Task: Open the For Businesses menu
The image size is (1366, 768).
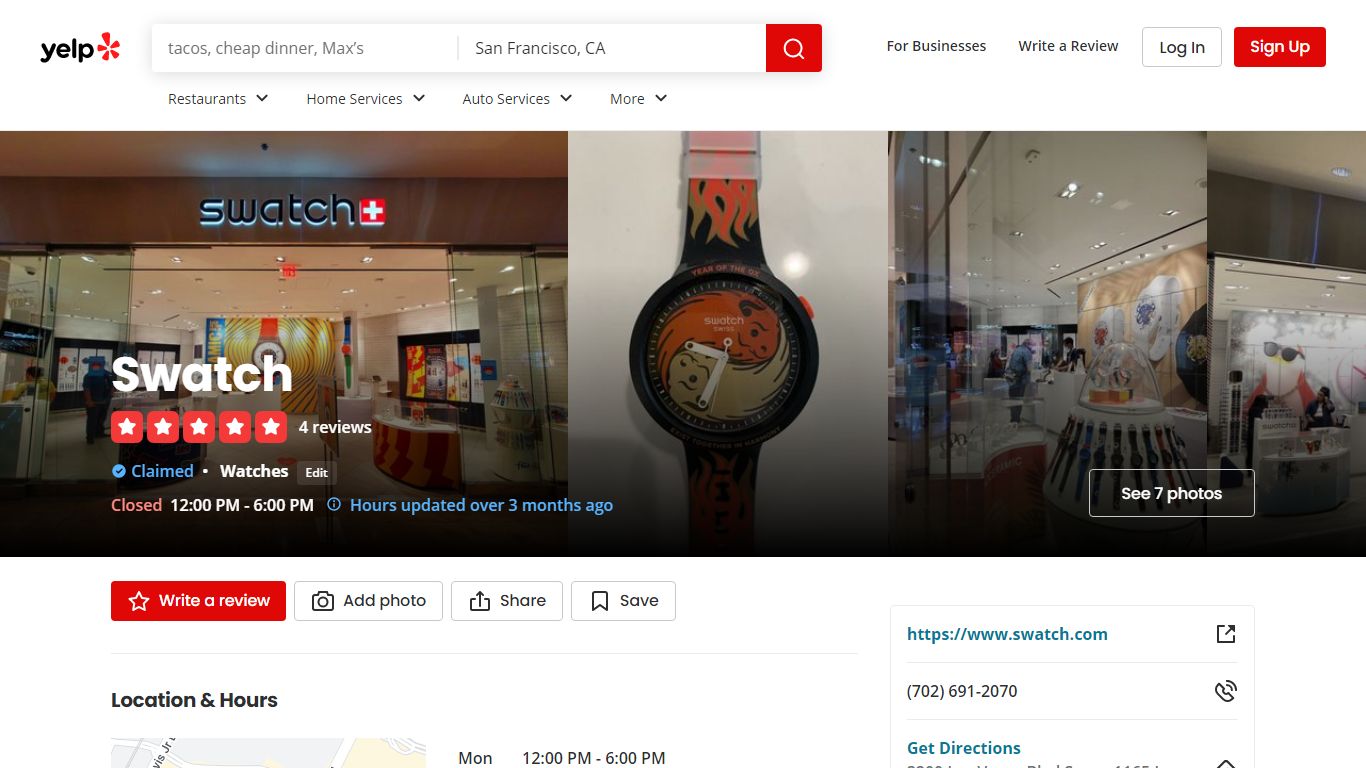Action: 936,46
